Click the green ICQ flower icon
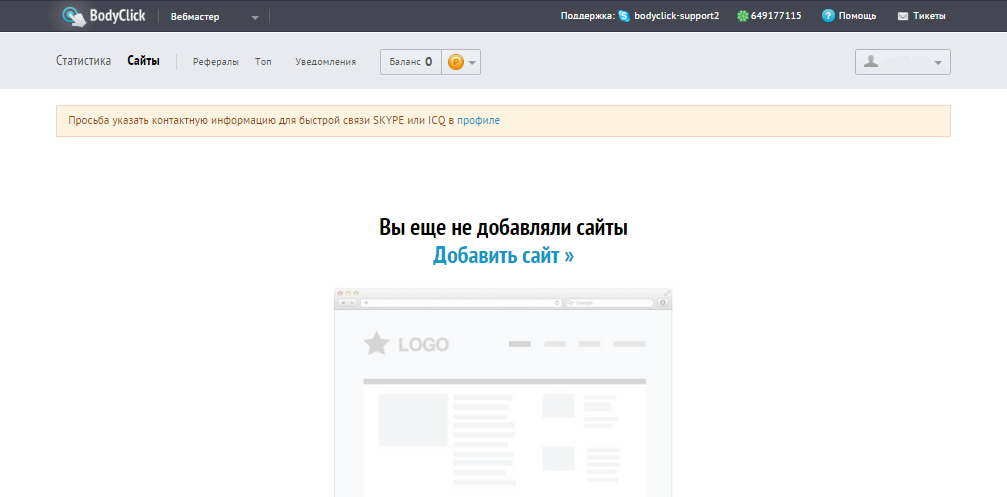Image resolution: width=1007 pixels, height=497 pixels. (742, 16)
